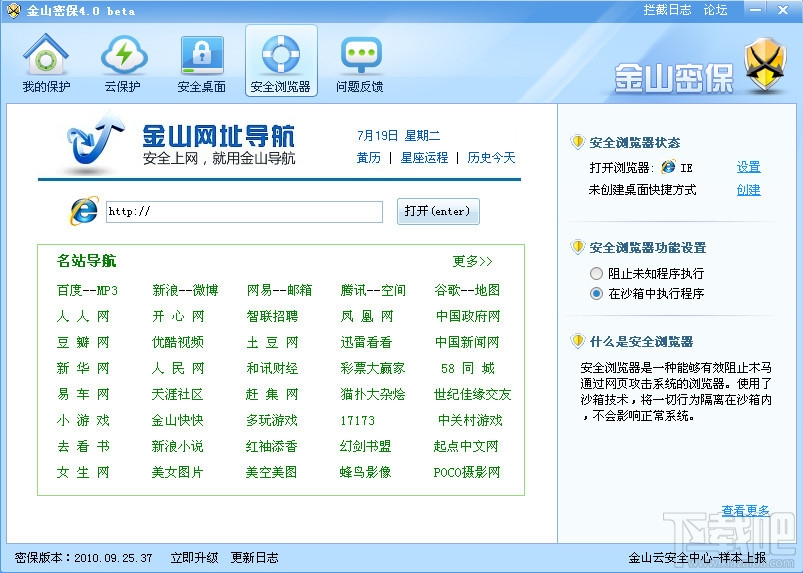This screenshot has width=803, height=573.
Task: Open the 中国新闻网 site link
Action: click(x=467, y=342)
